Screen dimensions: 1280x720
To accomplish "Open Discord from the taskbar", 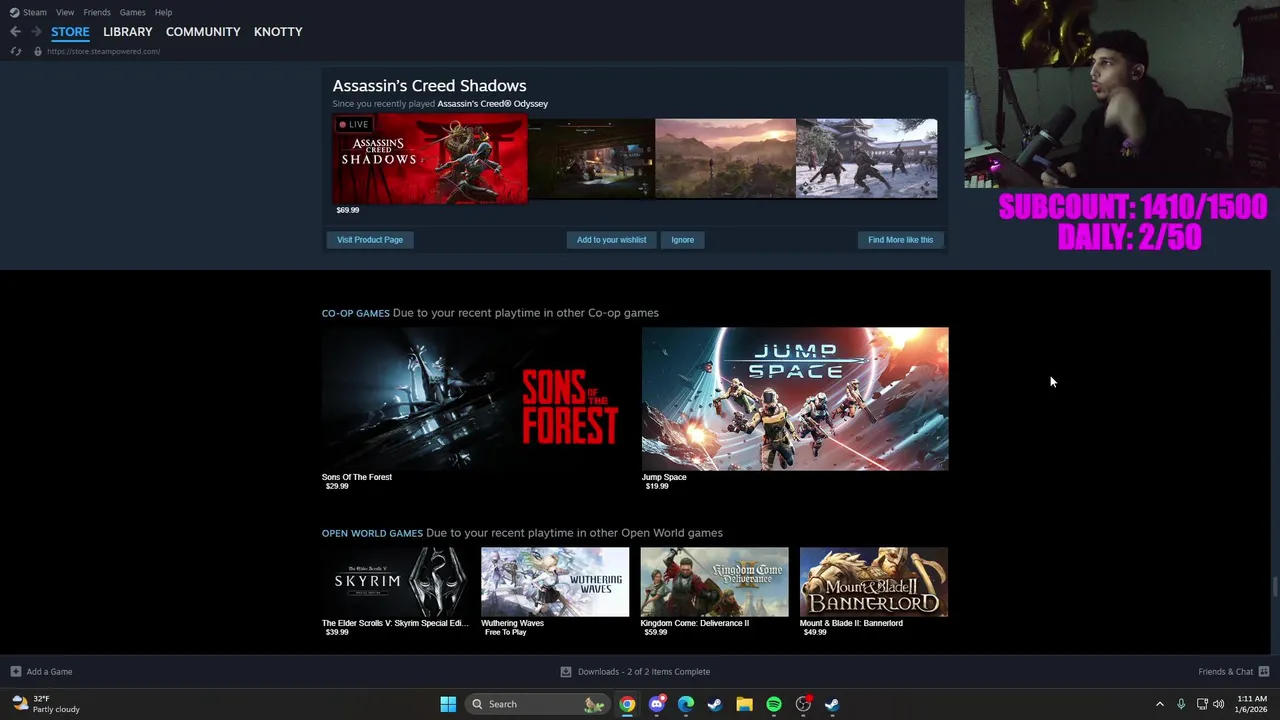I will click(x=657, y=704).
